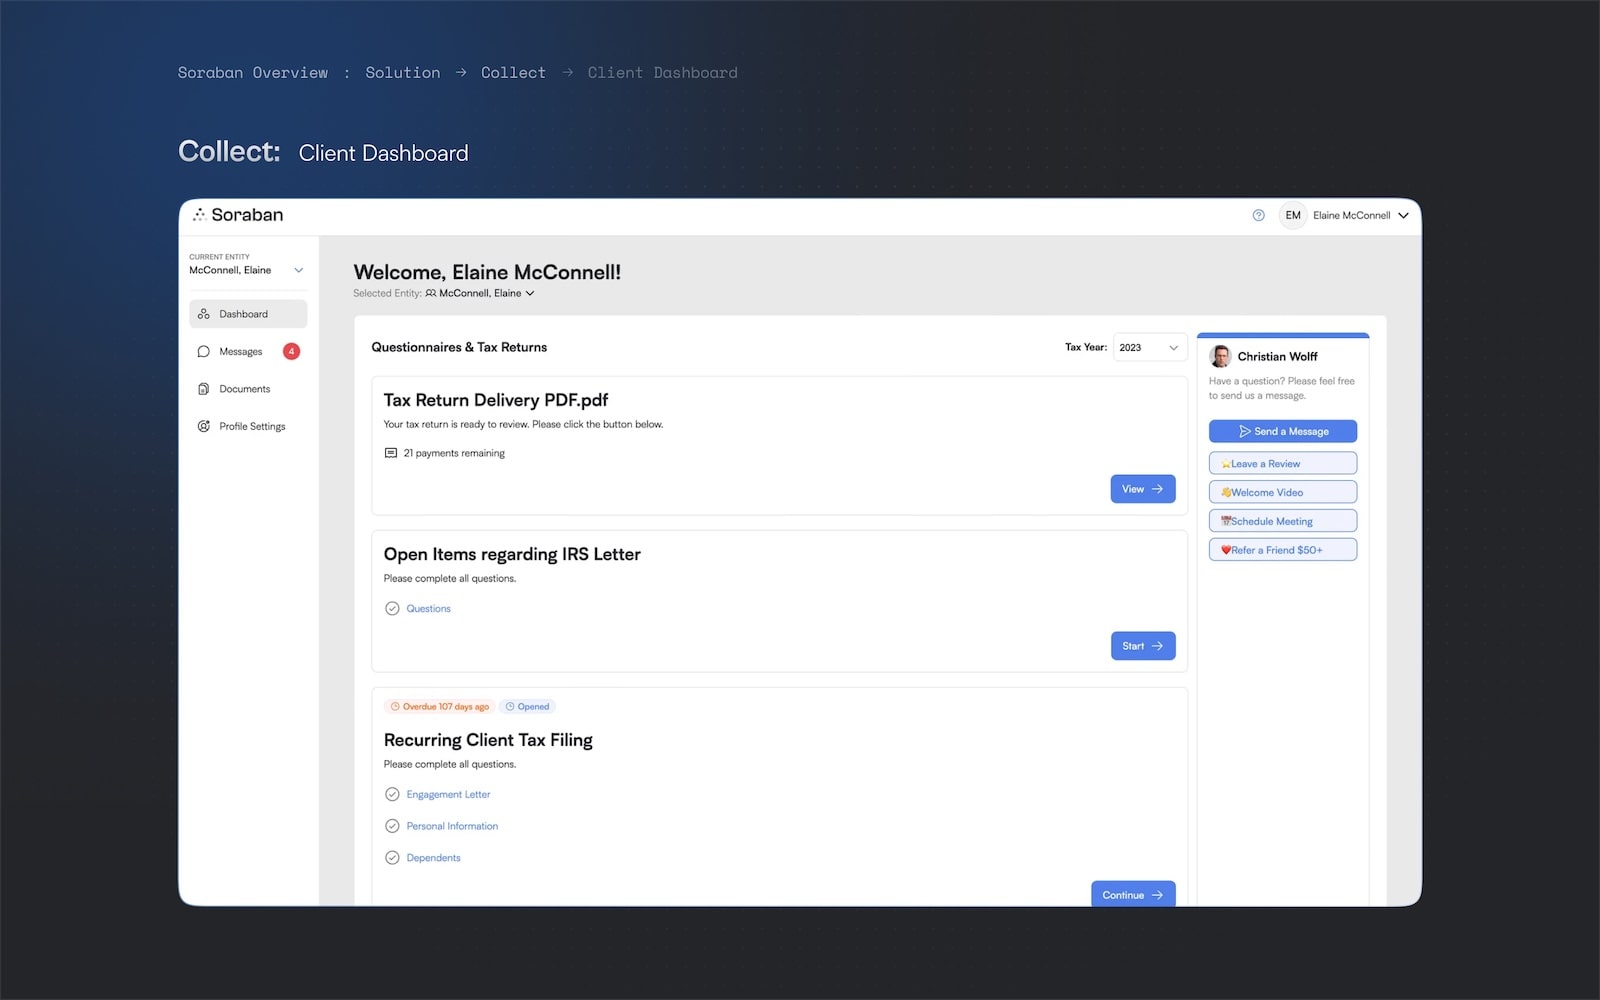This screenshot has height=1000, width=1600.
Task: Click Client Dashboard breadcrumb item
Action: point(663,73)
